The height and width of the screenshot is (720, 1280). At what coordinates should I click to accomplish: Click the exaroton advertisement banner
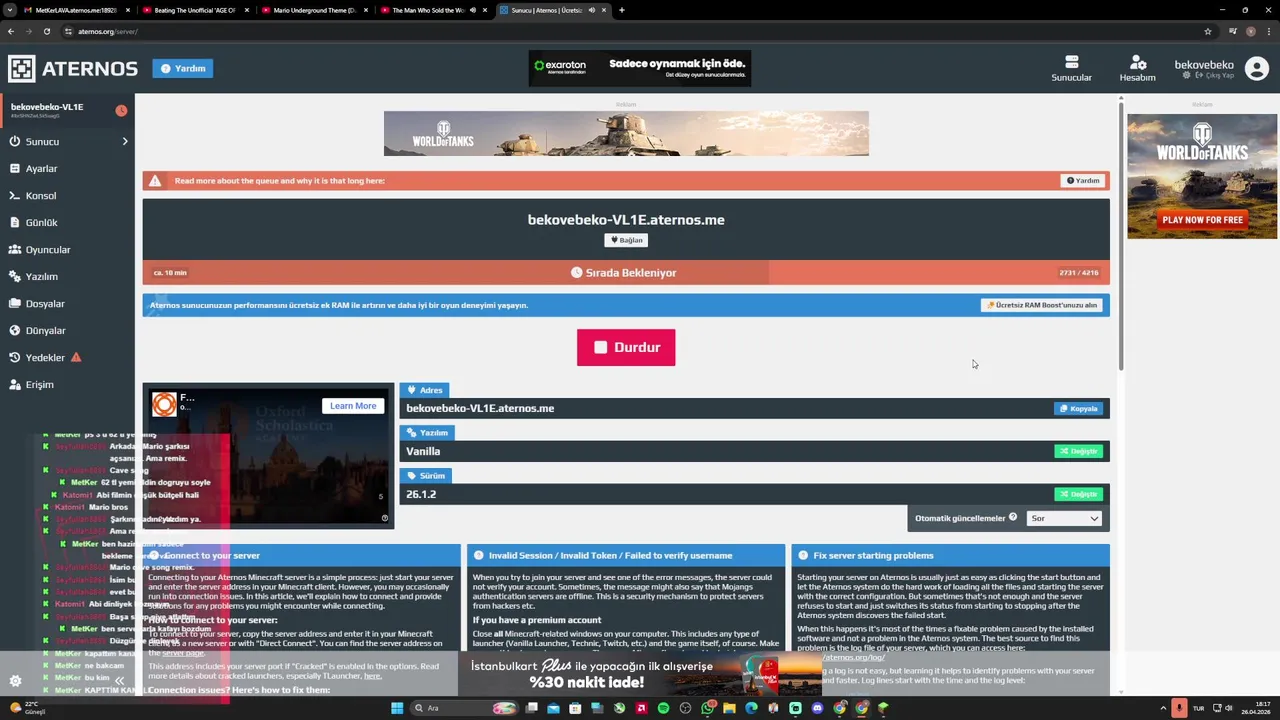click(640, 68)
